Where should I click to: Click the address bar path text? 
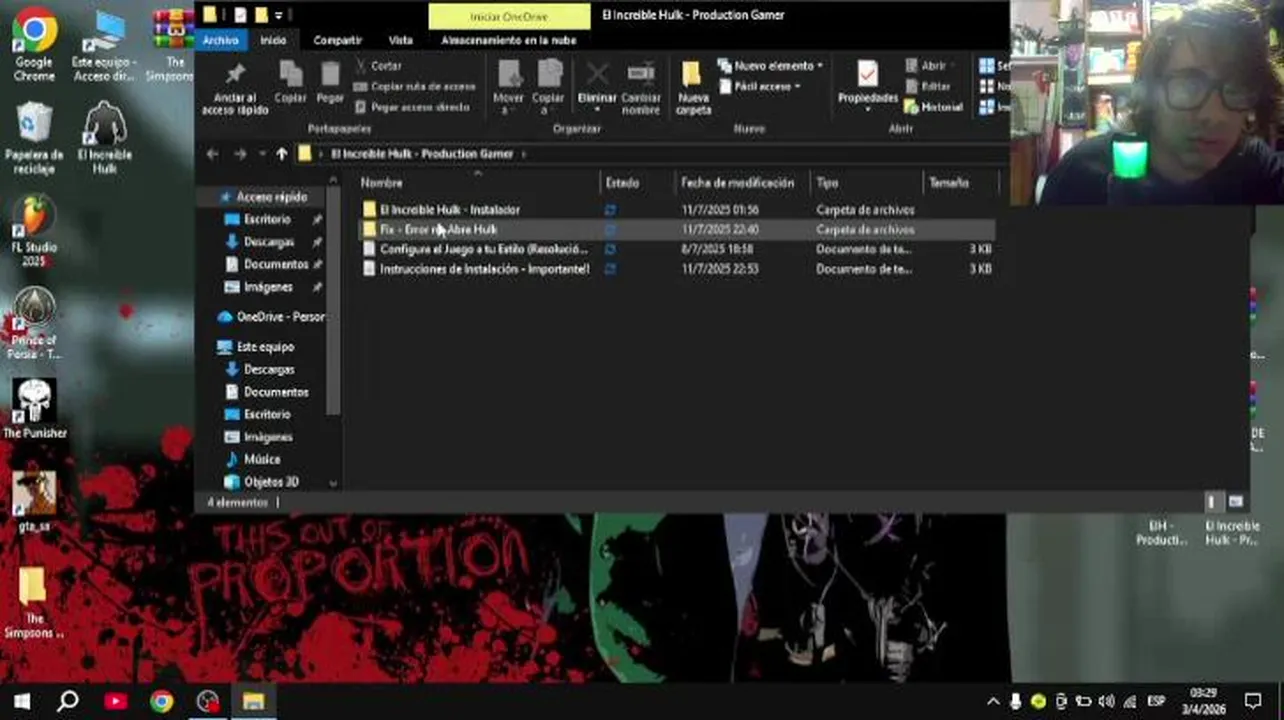click(x=421, y=154)
